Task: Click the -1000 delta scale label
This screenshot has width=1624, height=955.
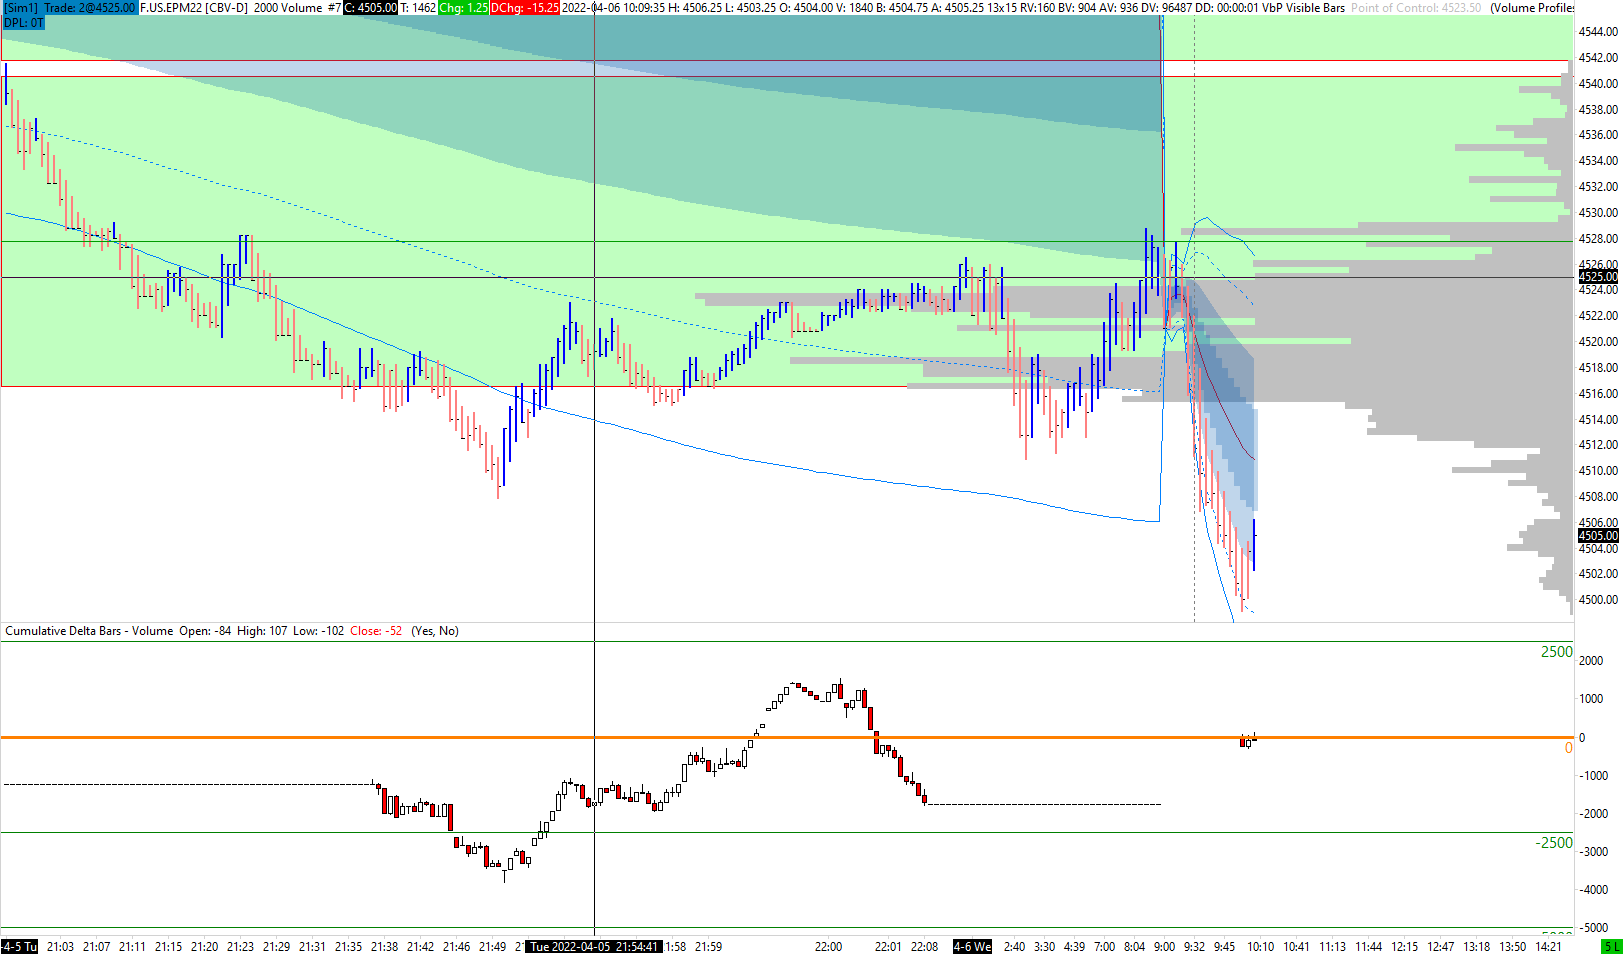Action: click(1594, 776)
